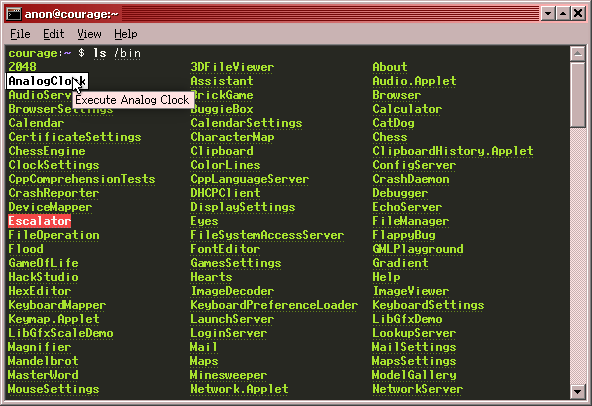Viewport: 592px width, 406px height.
Task: Open the Edit menu
Action: click(53, 34)
